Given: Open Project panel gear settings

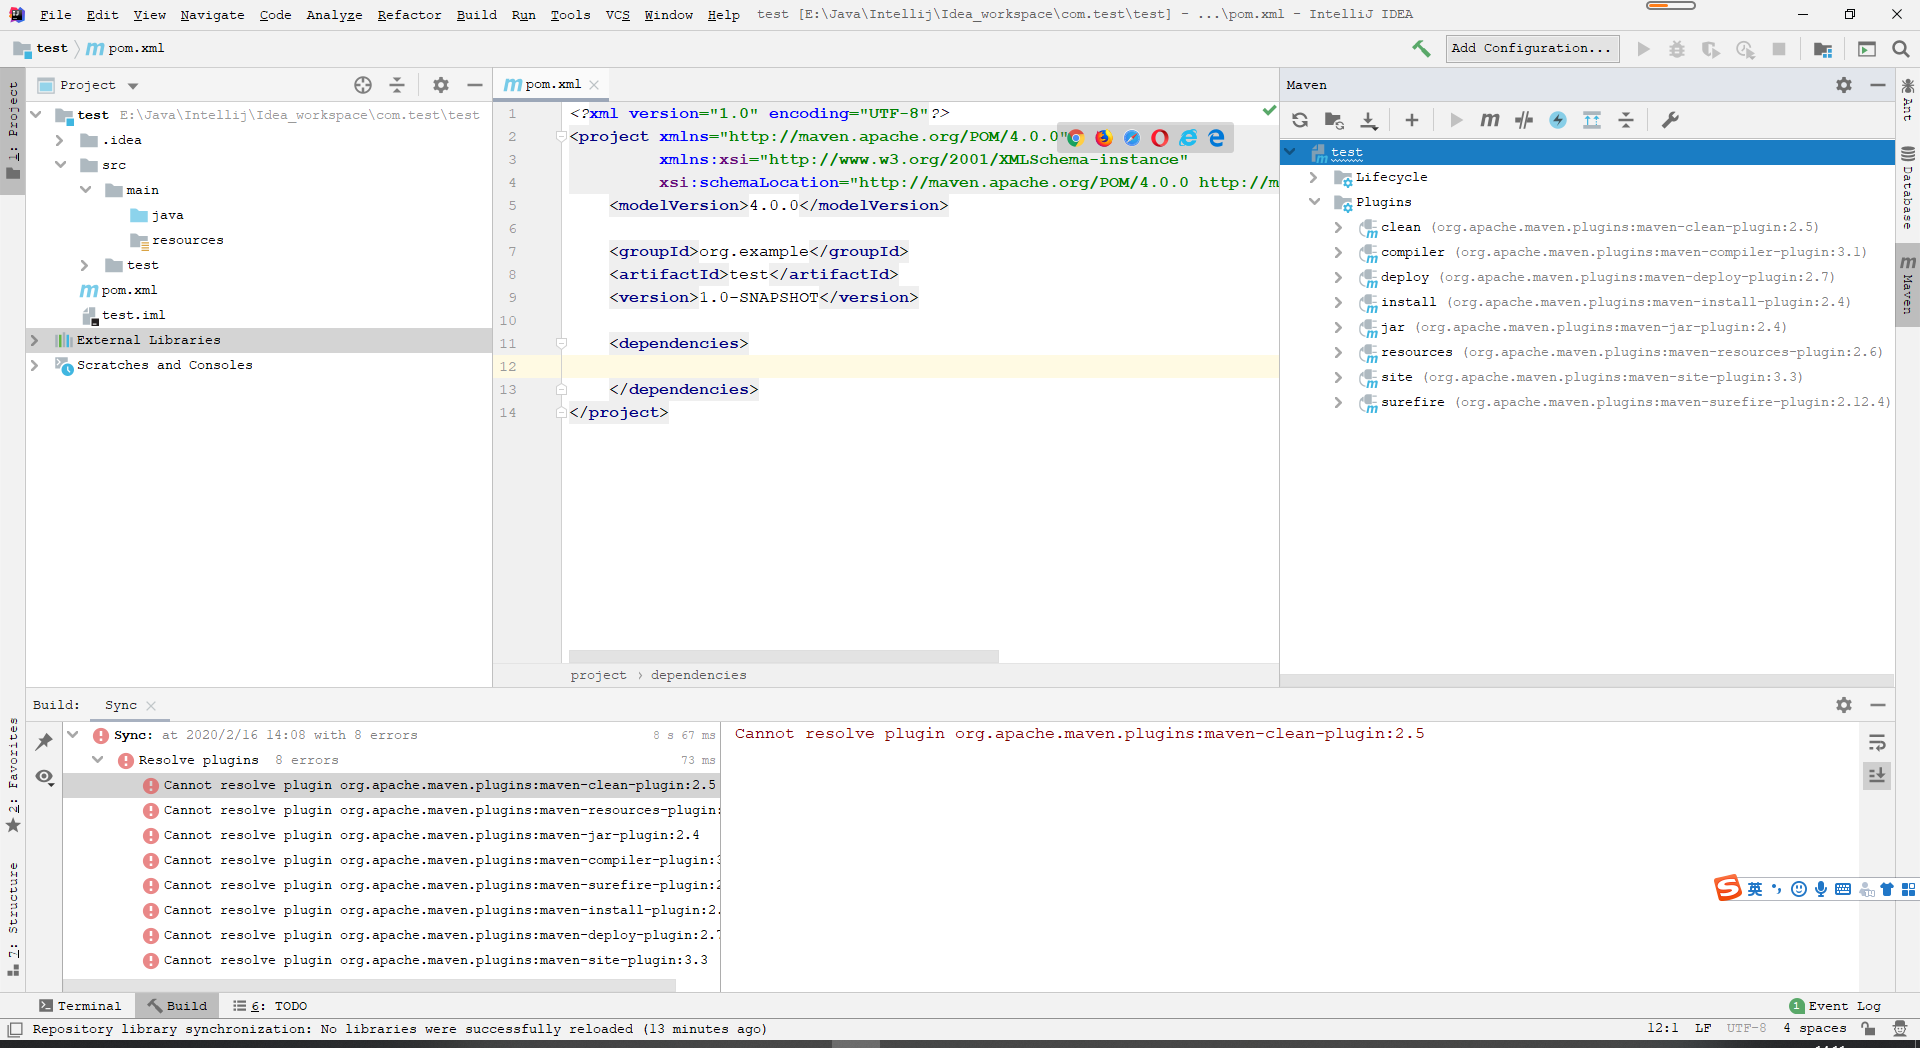Looking at the screenshot, I should click(x=441, y=85).
